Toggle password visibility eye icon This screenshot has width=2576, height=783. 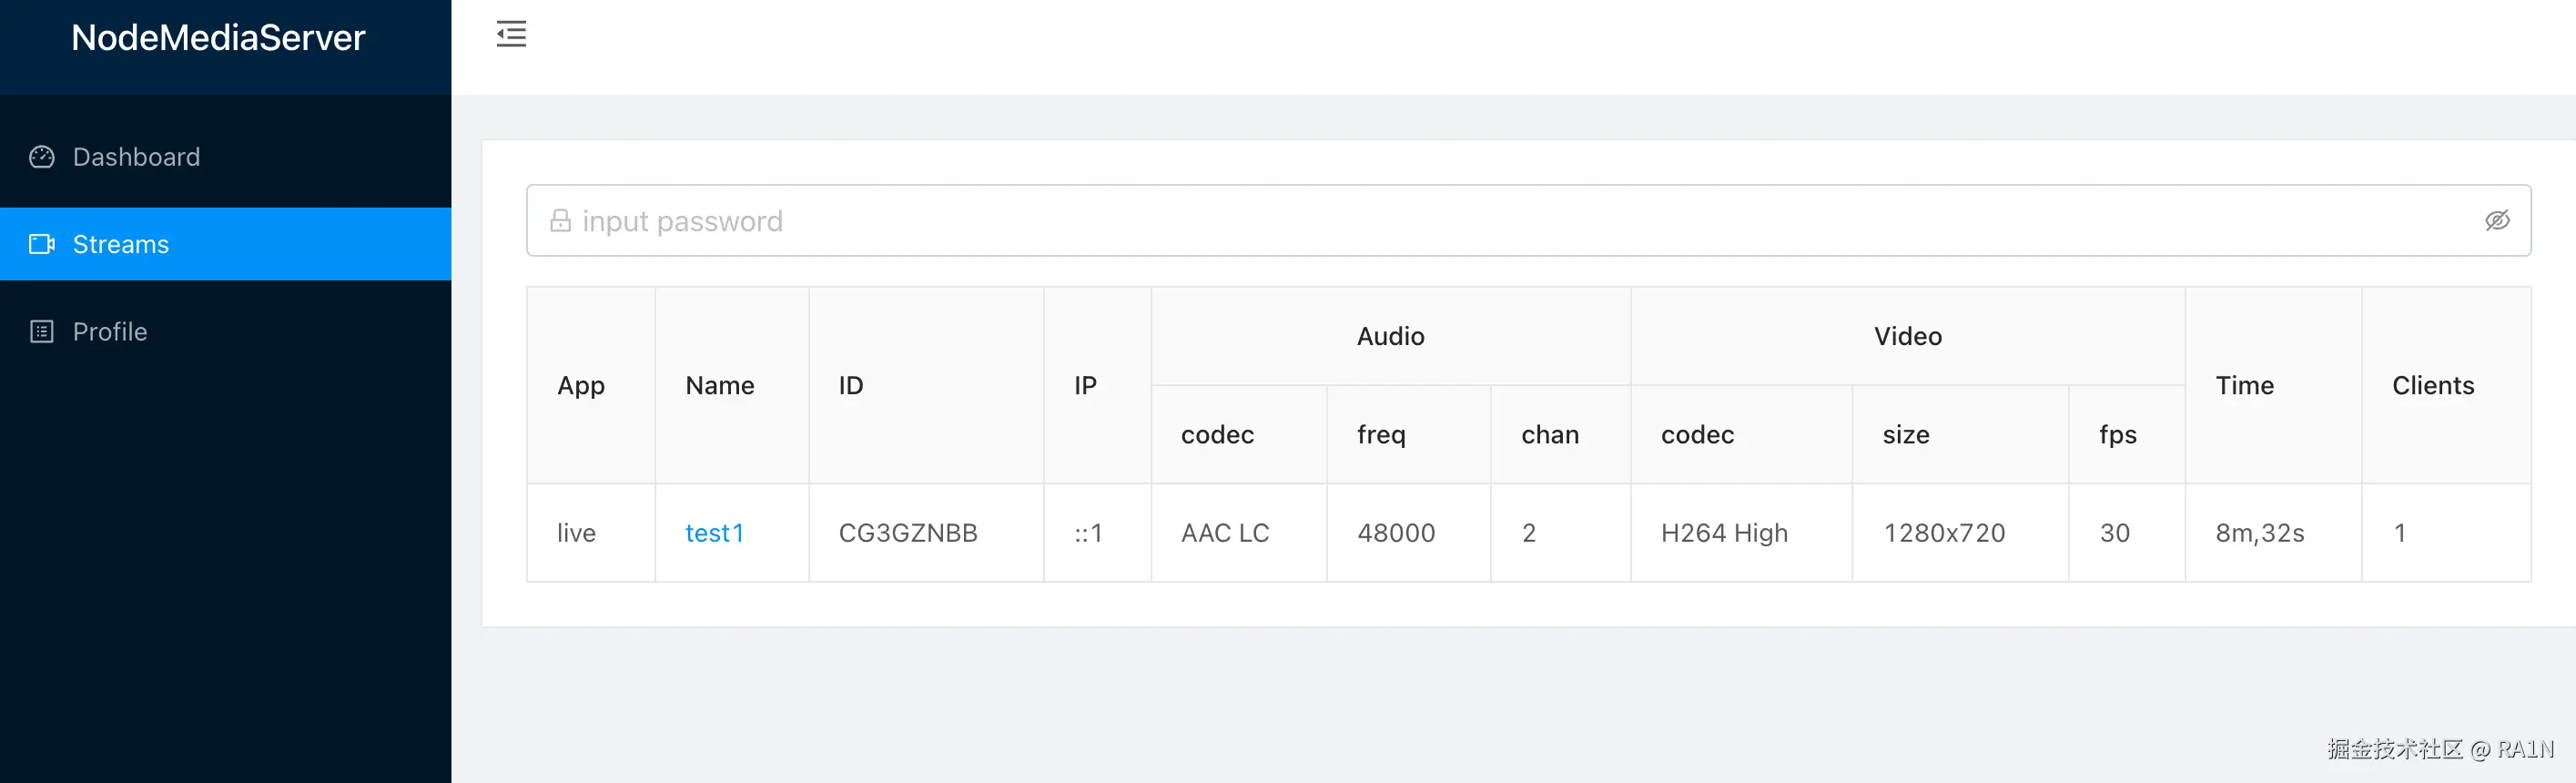(2497, 221)
